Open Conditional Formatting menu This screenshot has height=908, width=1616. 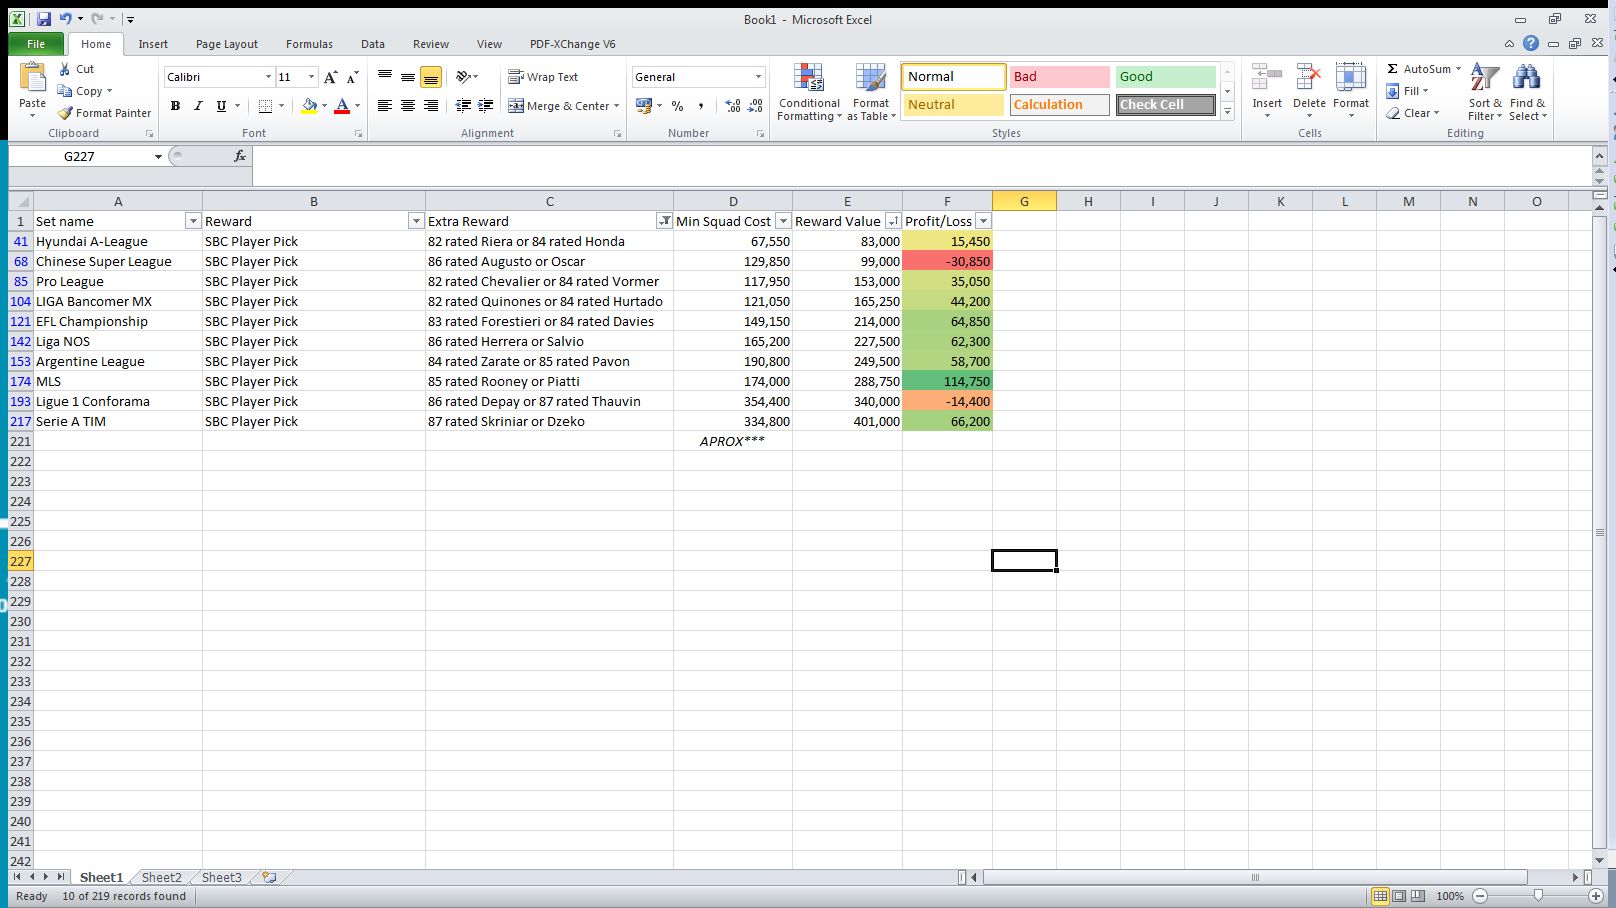(x=808, y=93)
